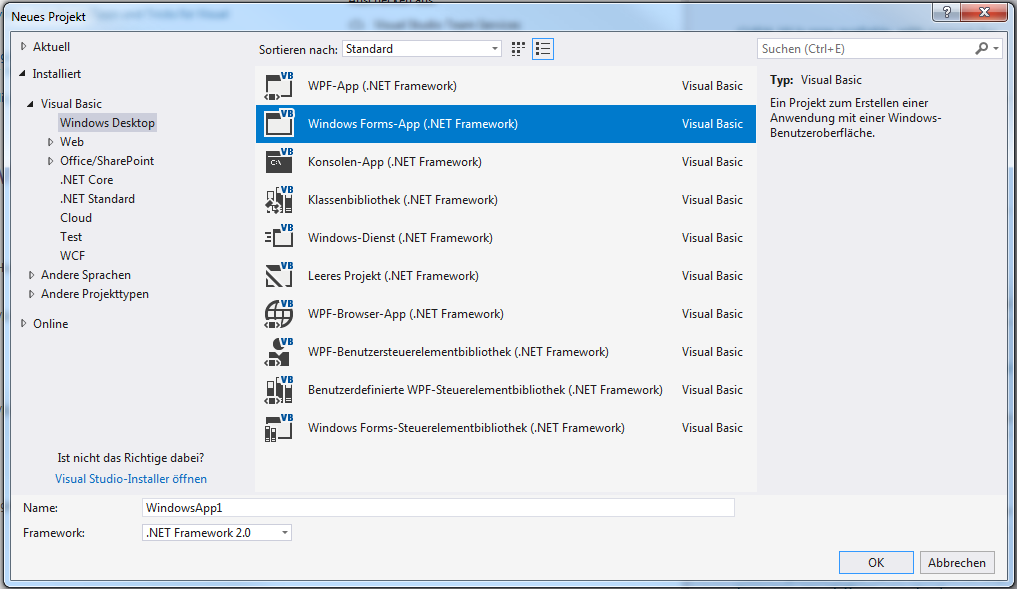
Task: Choose the Klassenbibliothek template icon
Action: 278,200
